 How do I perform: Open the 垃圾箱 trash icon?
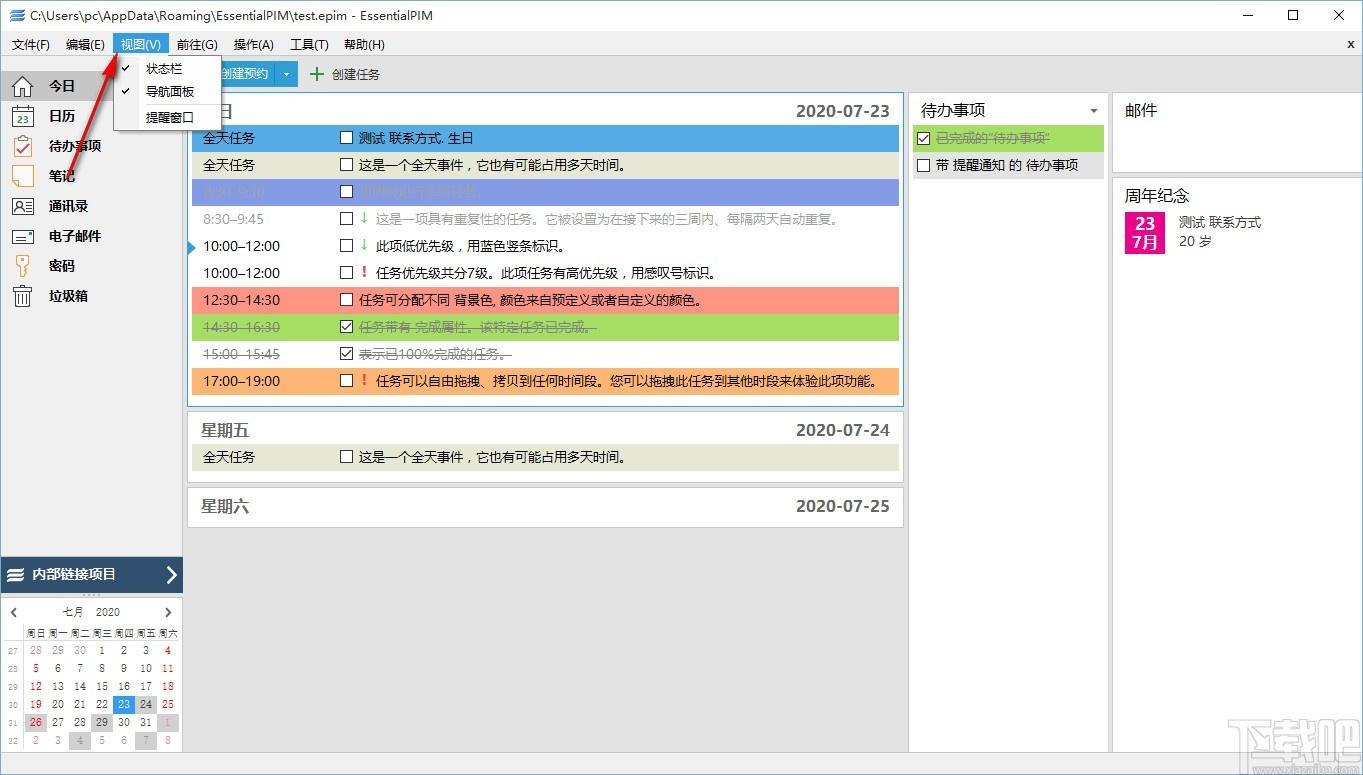[x=22, y=296]
